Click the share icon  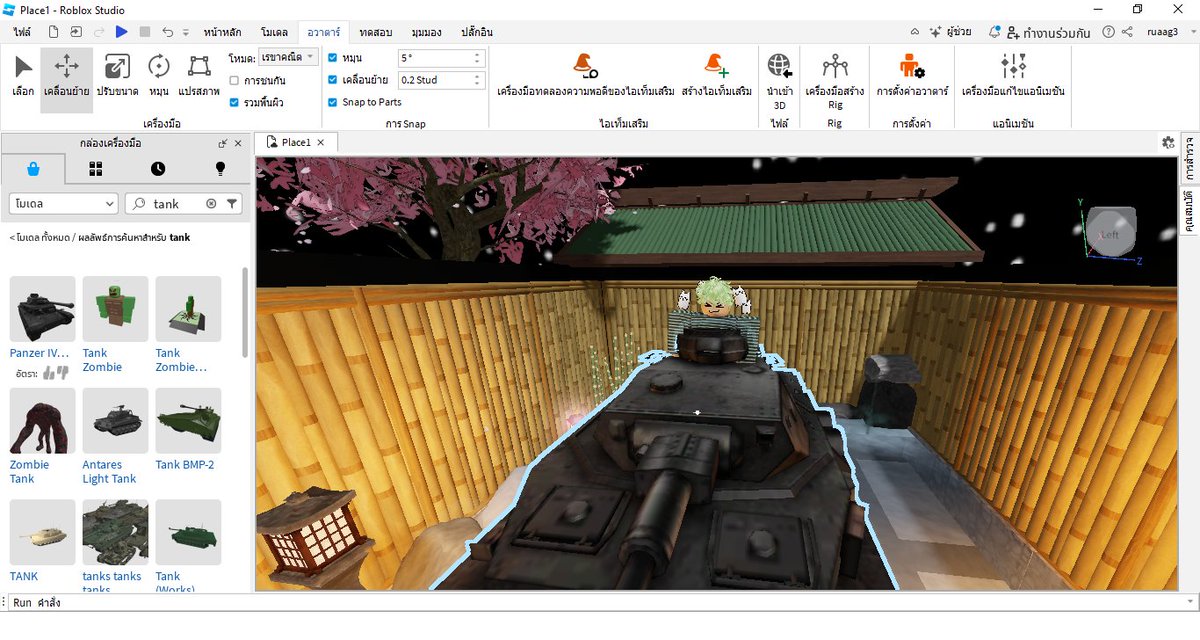point(1127,32)
